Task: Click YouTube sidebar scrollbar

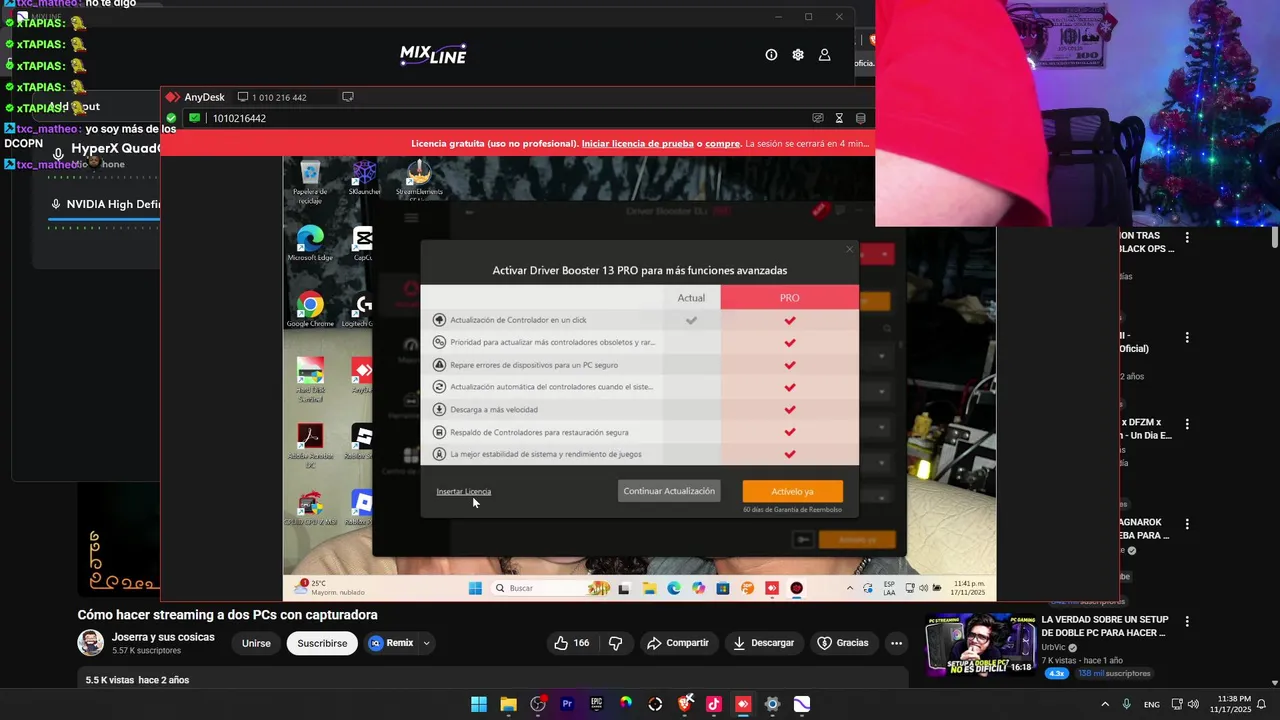Action: click(1275, 238)
